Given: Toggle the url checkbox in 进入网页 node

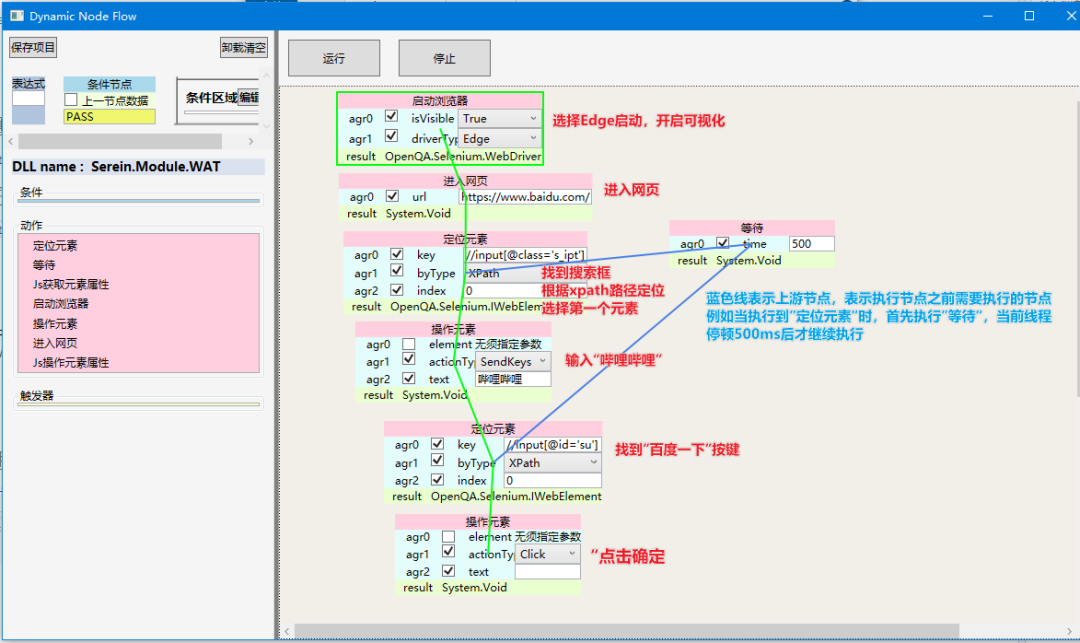Looking at the screenshot, I should click(x=392, y=196).
